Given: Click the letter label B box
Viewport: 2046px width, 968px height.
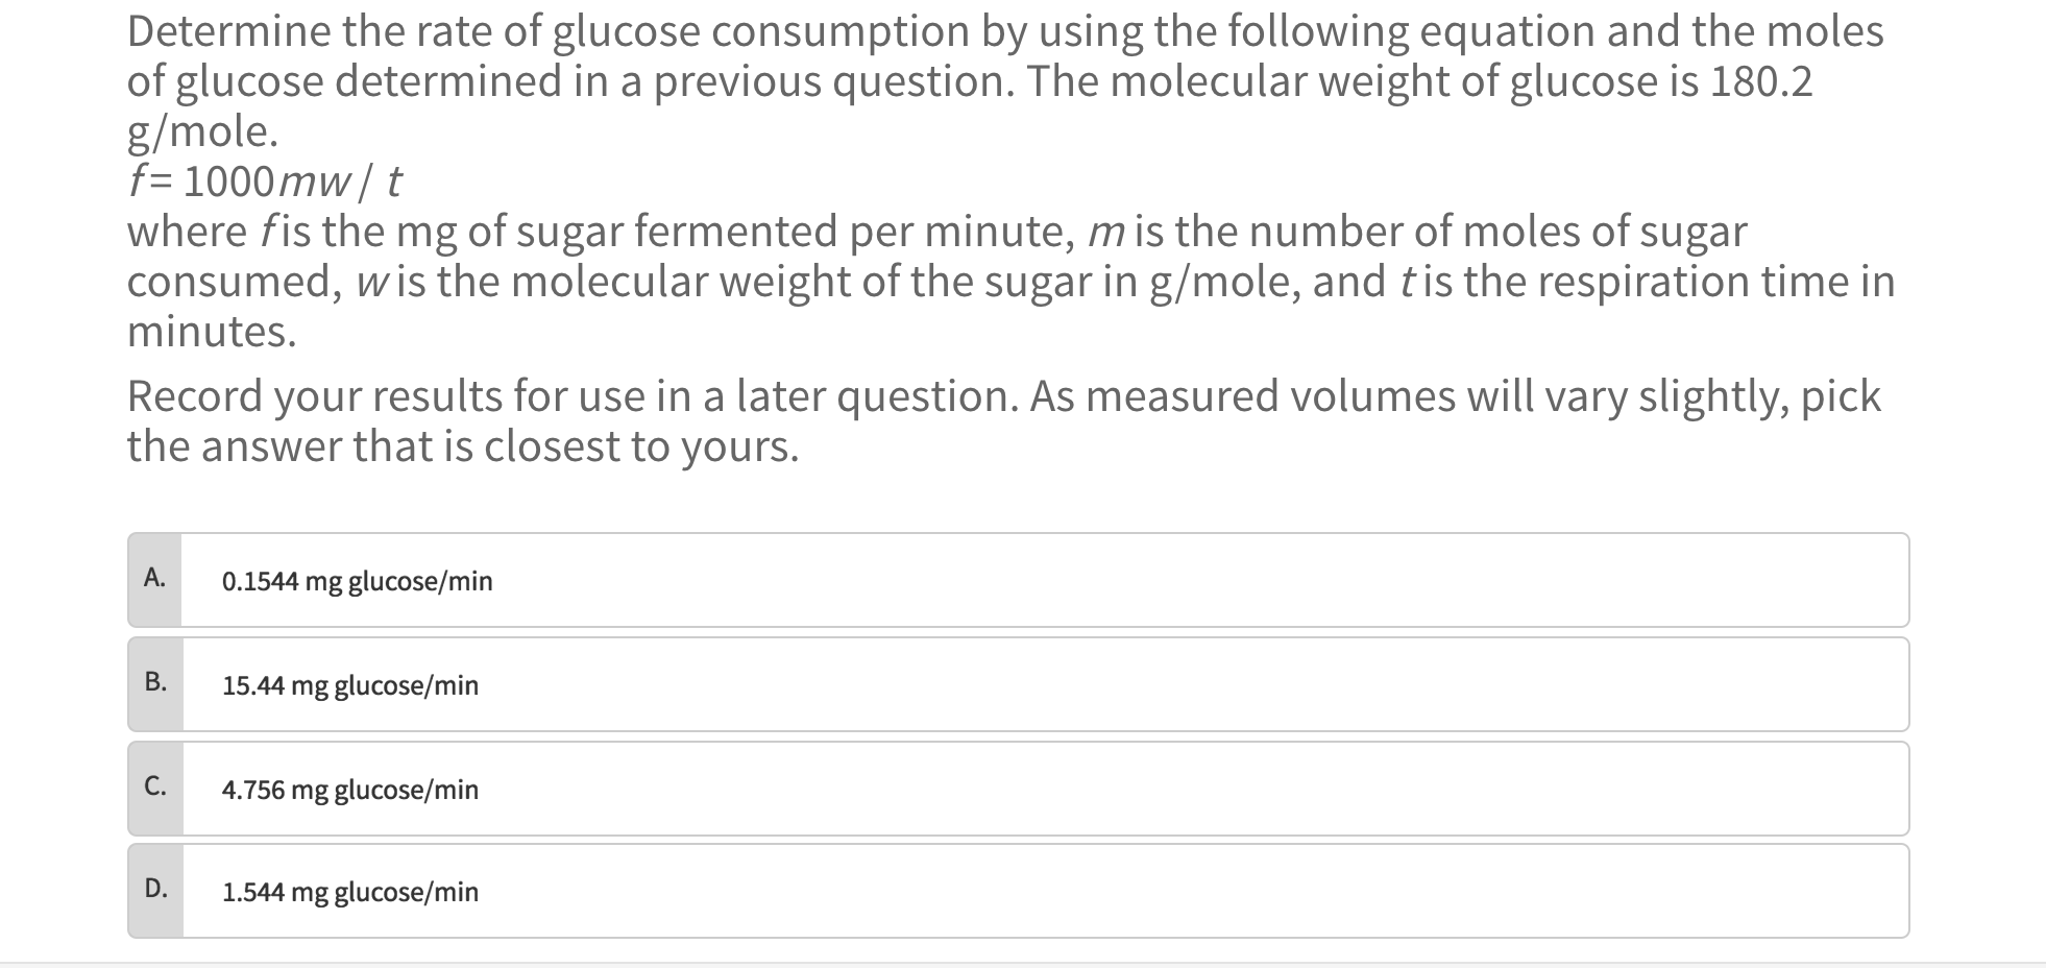Looking at the screenshot, I should (155, 685).
